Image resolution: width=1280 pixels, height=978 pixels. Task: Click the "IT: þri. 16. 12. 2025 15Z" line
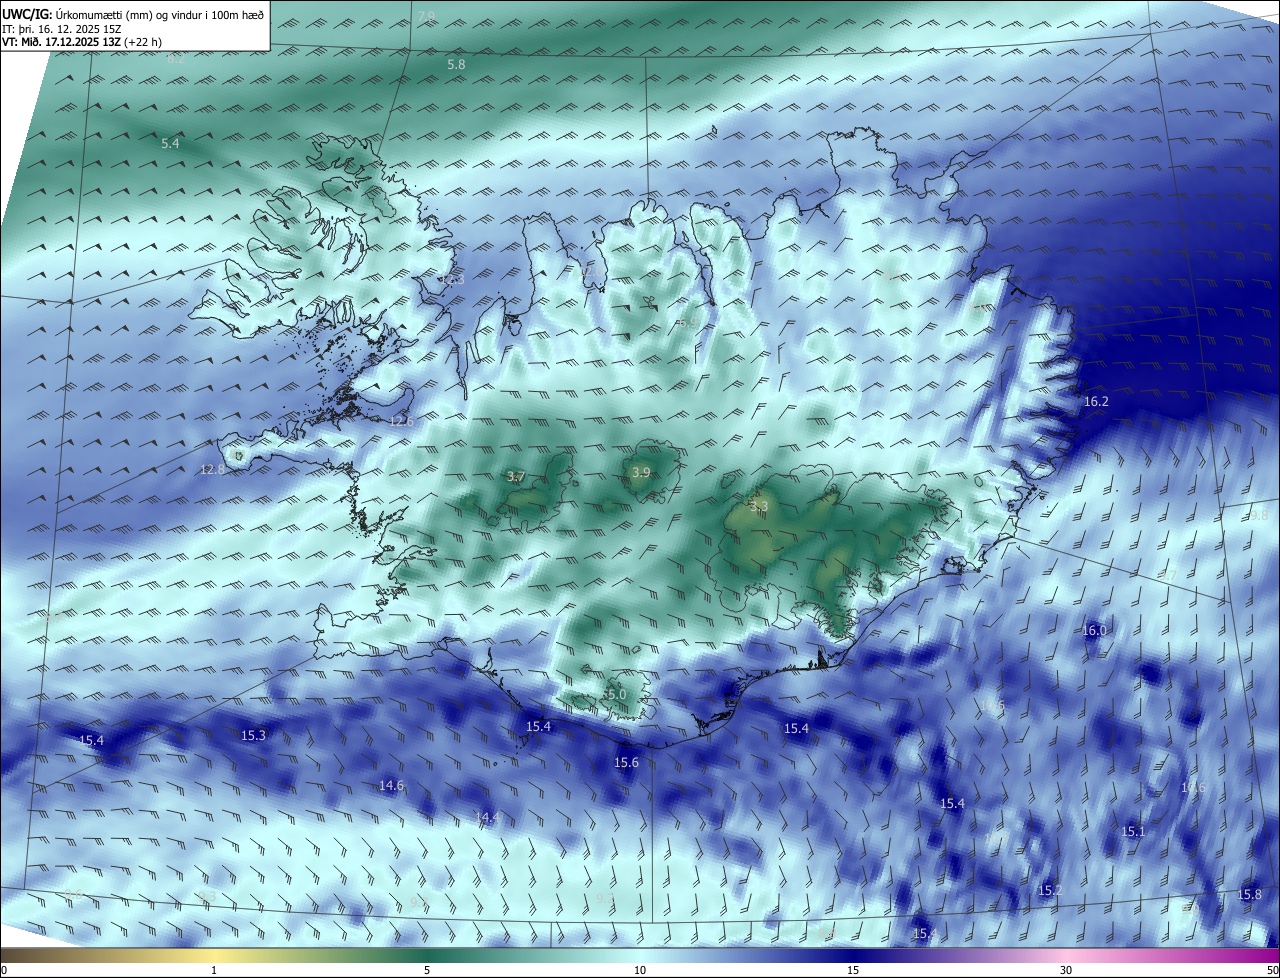[62, 29]
